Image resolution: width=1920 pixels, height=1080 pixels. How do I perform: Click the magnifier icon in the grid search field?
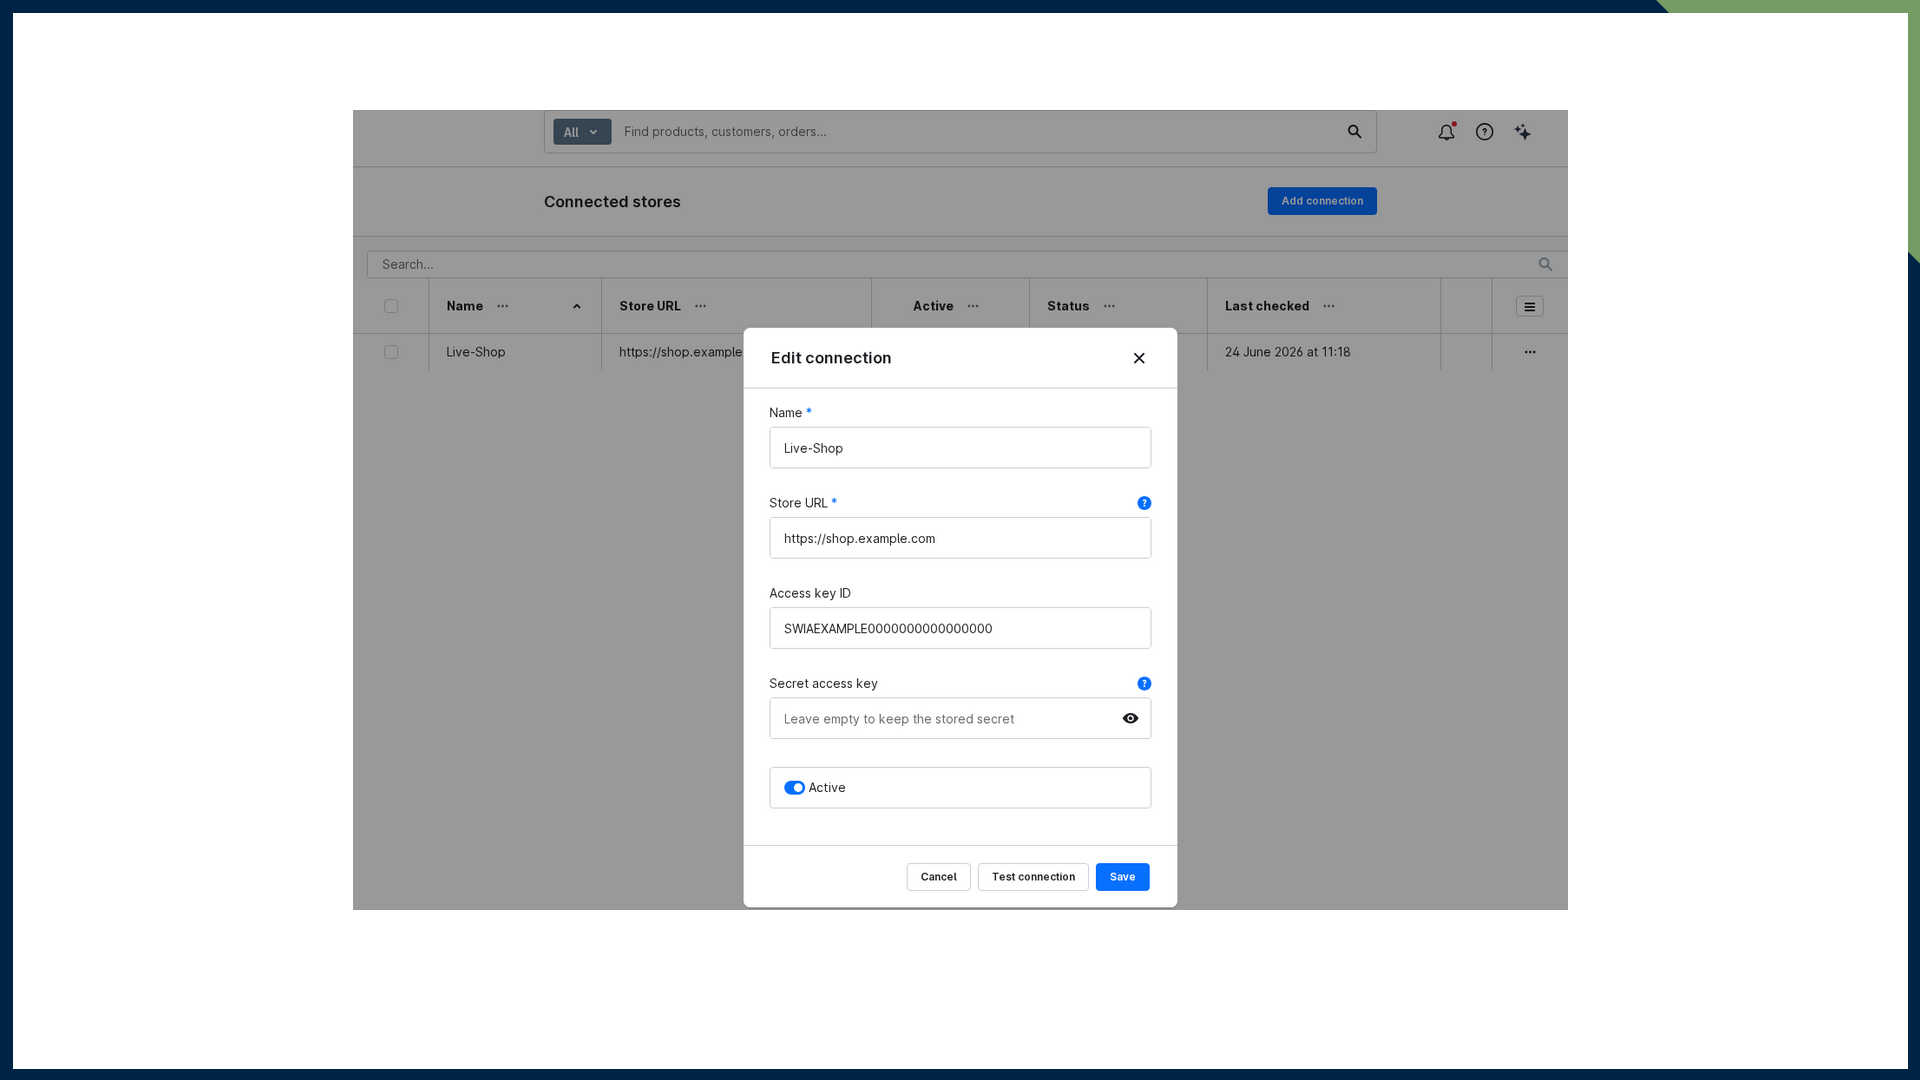(x=1545, y=264)
